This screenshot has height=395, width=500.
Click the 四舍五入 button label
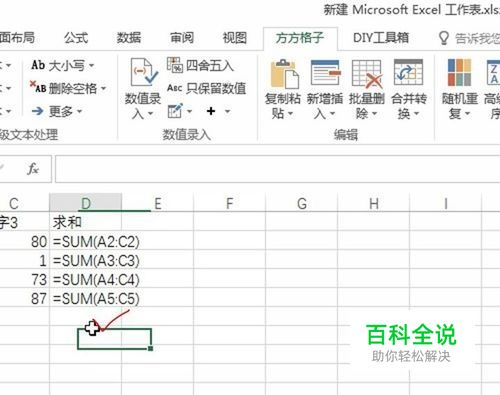click(209, 66)
